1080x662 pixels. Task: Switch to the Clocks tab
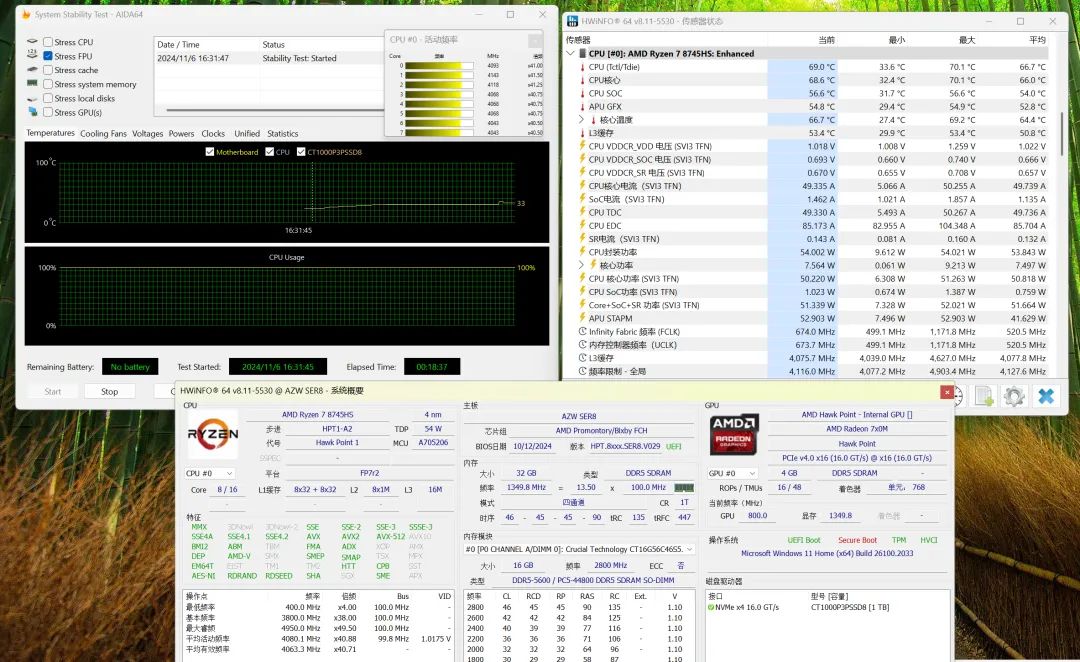[213, 134]
